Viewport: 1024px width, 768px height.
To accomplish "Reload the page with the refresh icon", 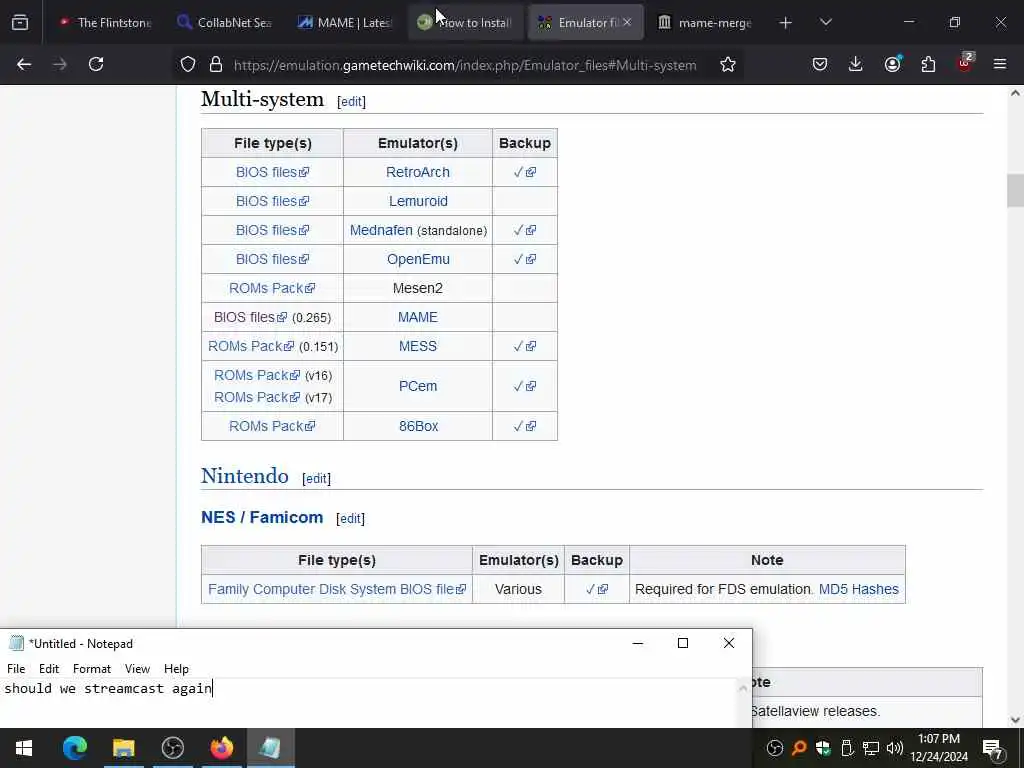I will point(96,65).
